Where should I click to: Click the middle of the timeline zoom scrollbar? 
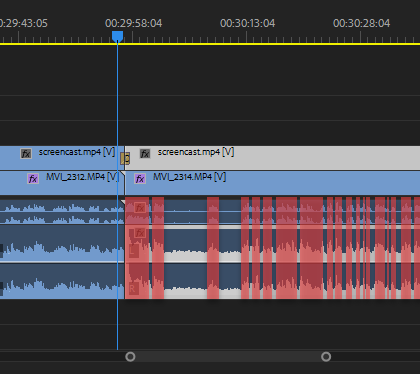[x=228, y=357]
